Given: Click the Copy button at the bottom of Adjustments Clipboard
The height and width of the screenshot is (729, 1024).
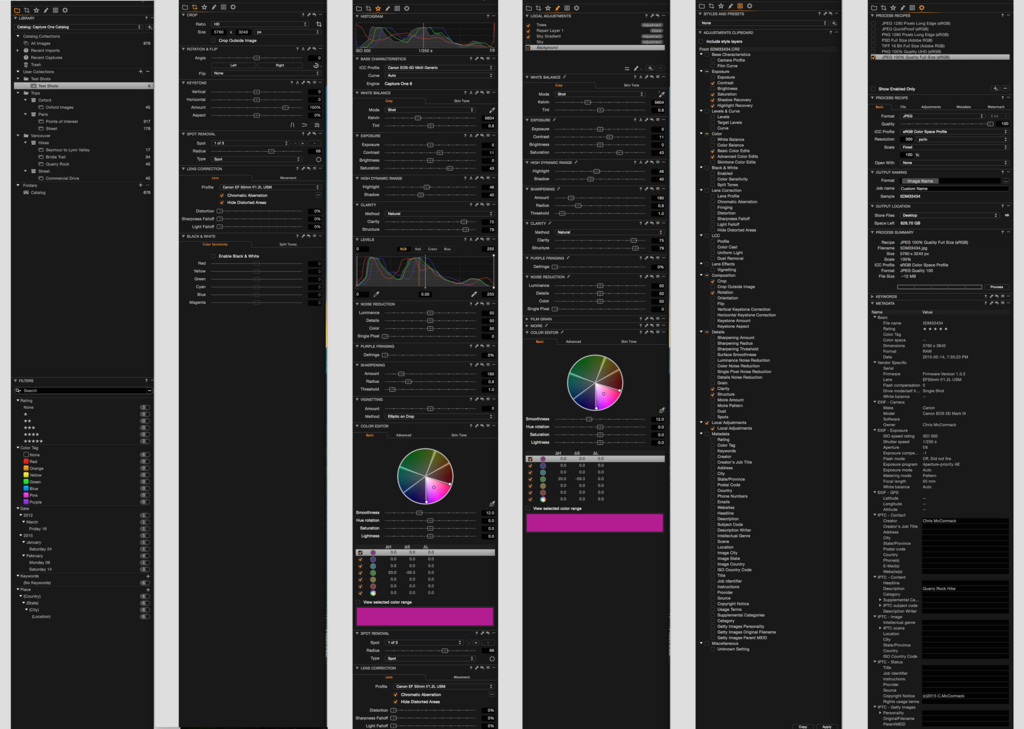Looking at the screenshot, I should pos(803,726).
